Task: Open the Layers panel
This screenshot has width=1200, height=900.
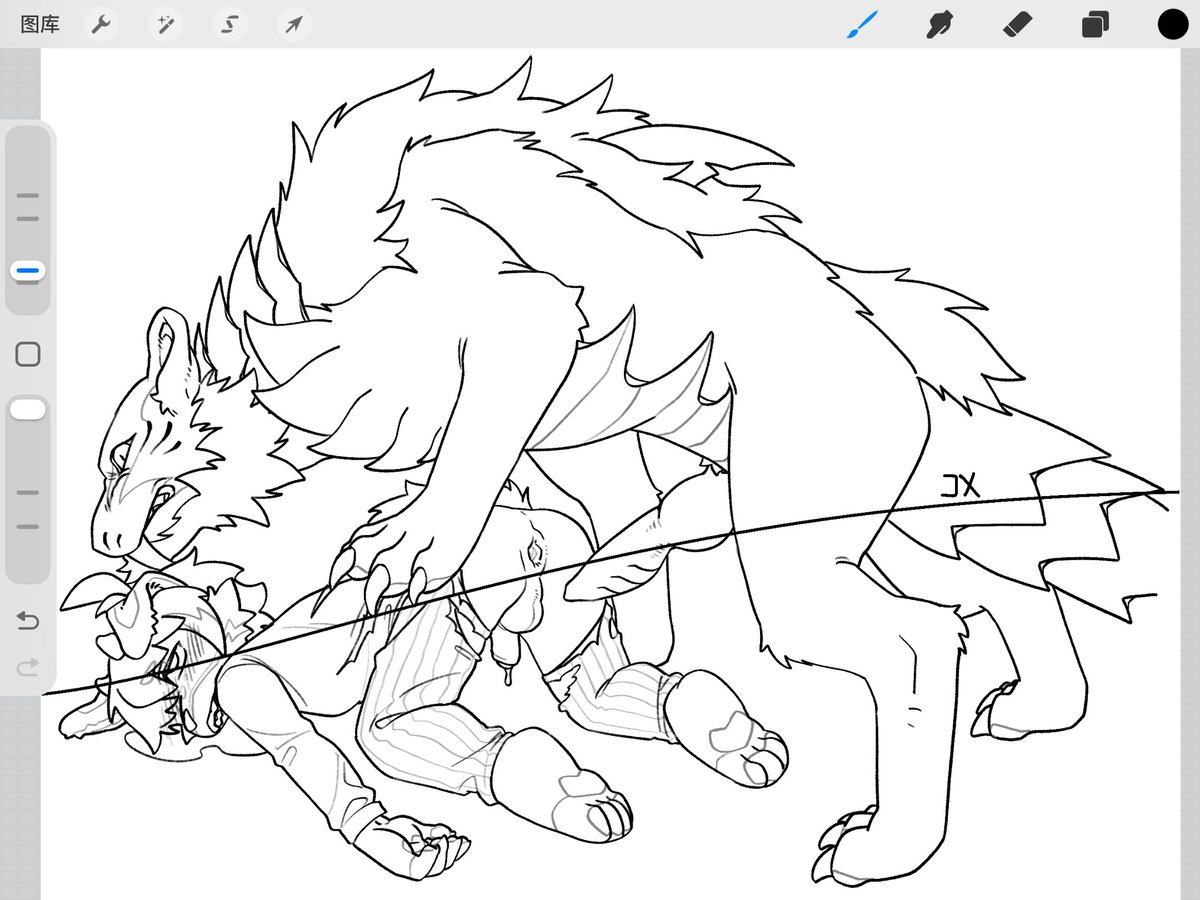Action: [1095, 24]
